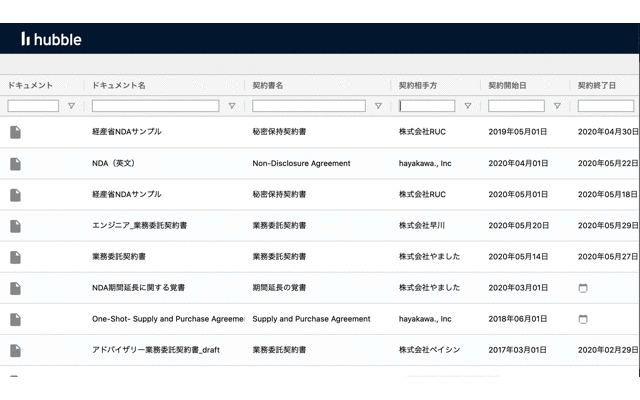Click document icon in エンジニア_業務委託契約書 row

click(x=16, y=226)
